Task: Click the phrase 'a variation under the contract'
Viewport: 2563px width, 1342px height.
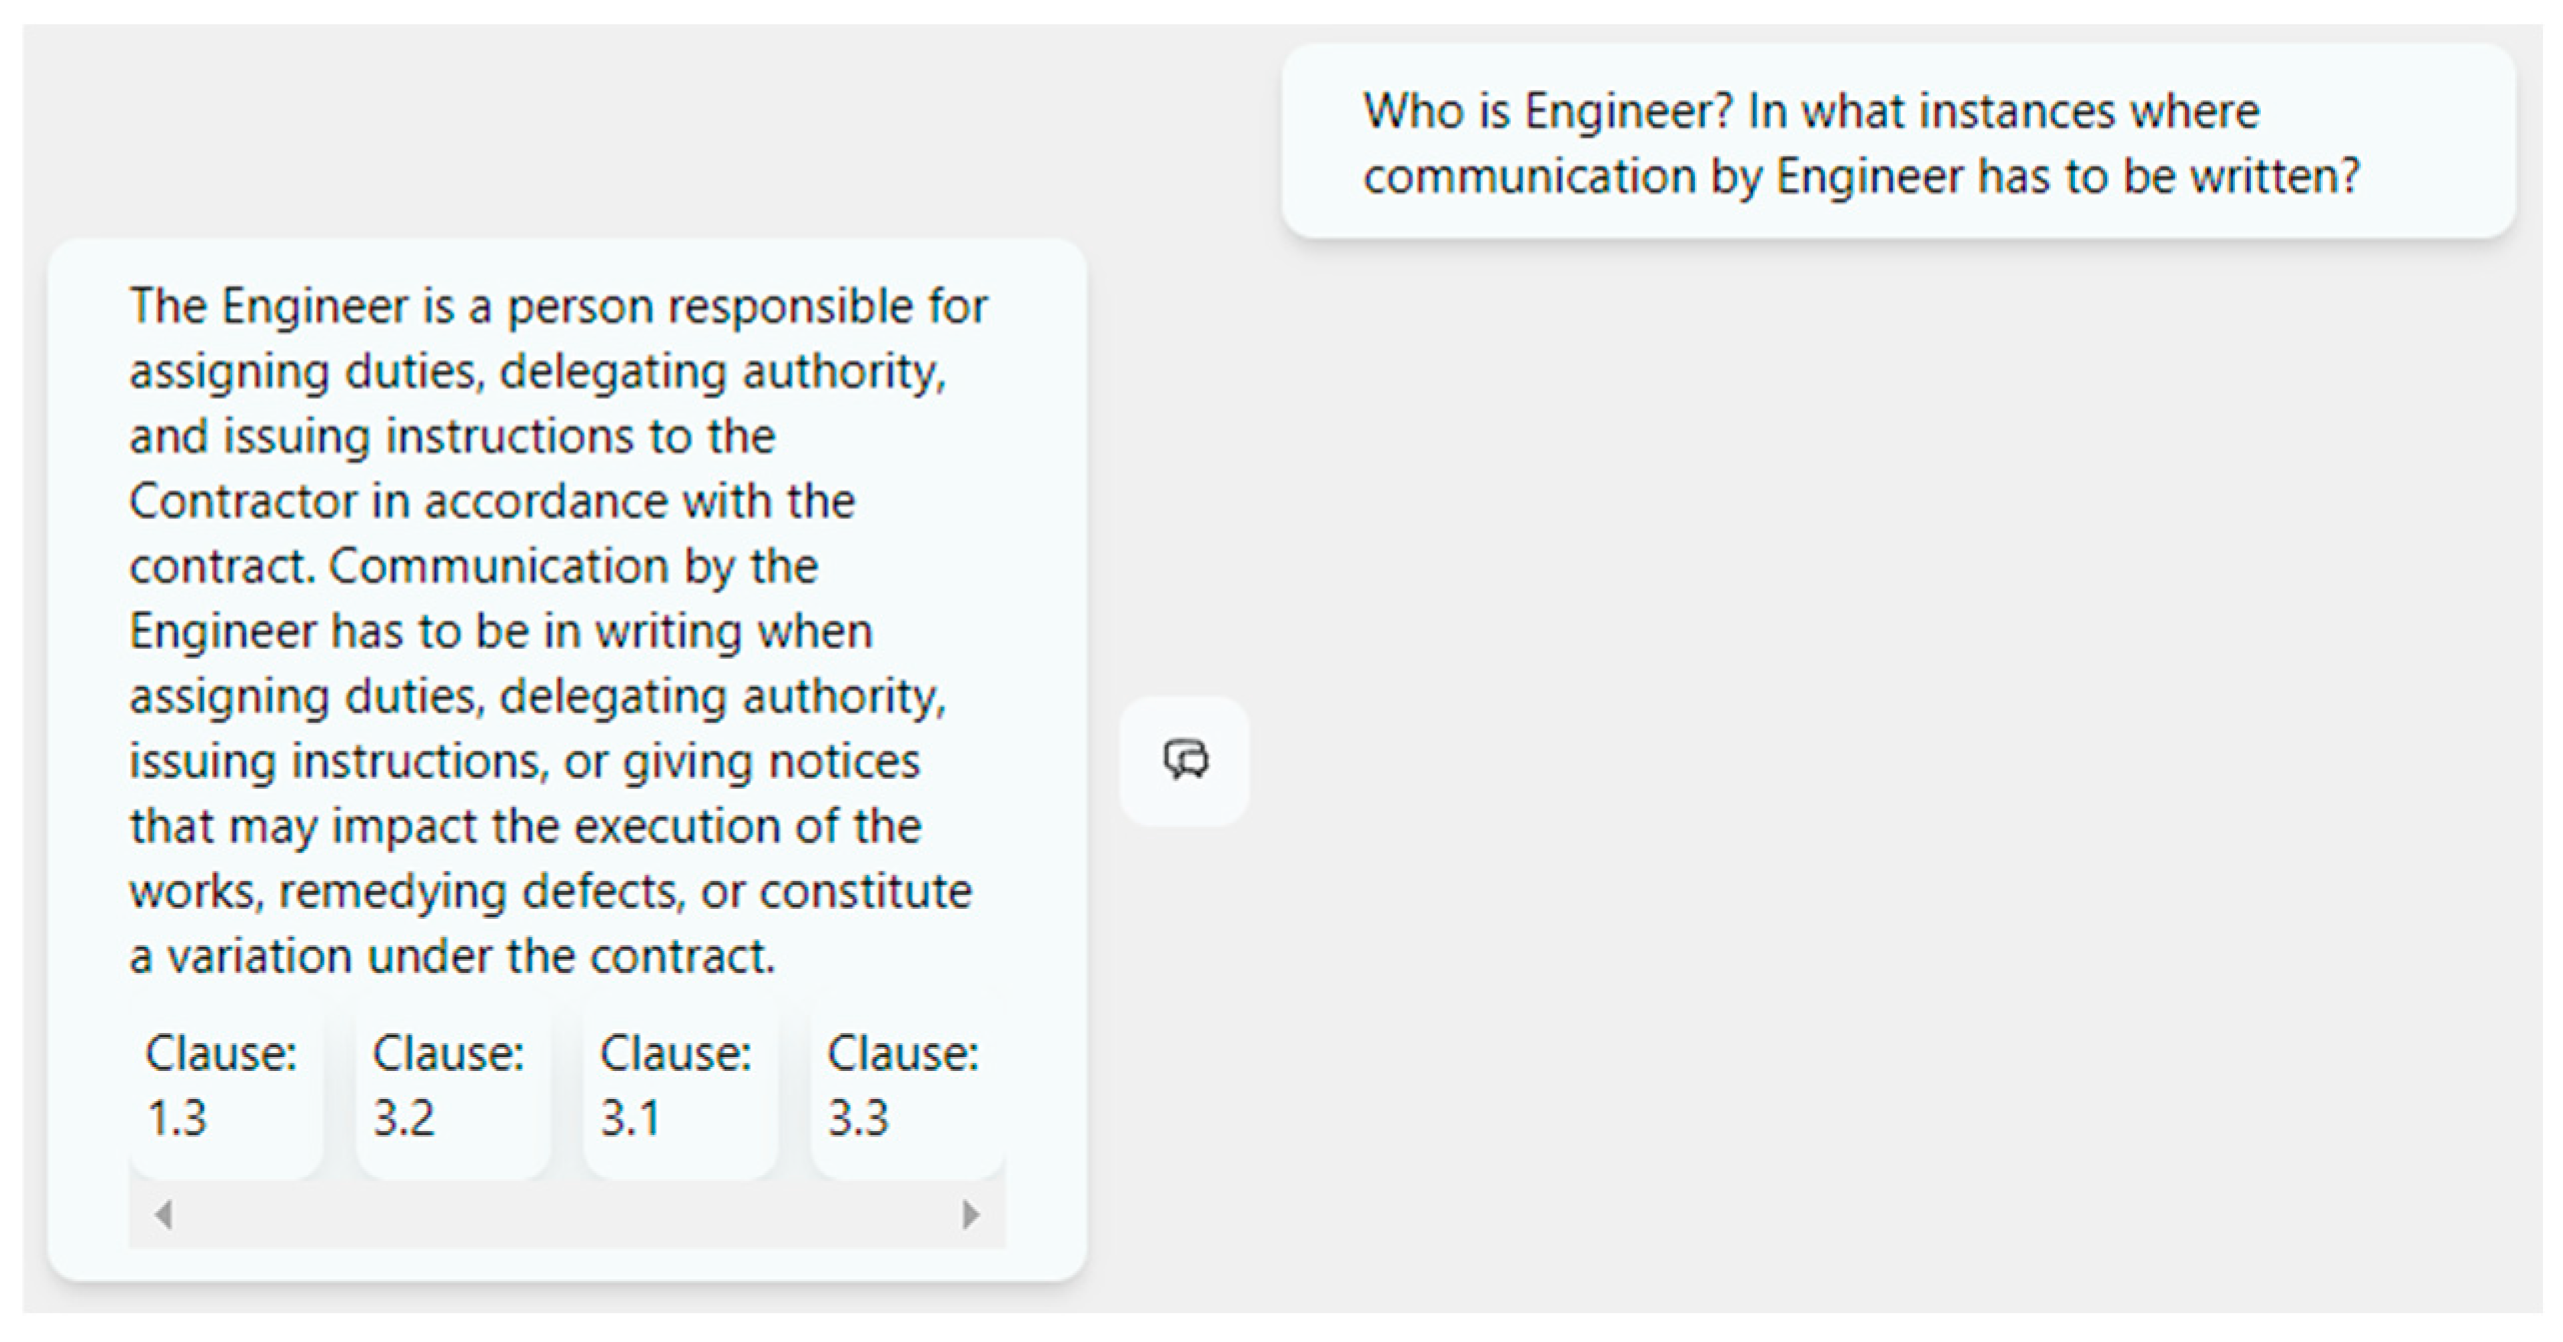Action: coord(452,957)
